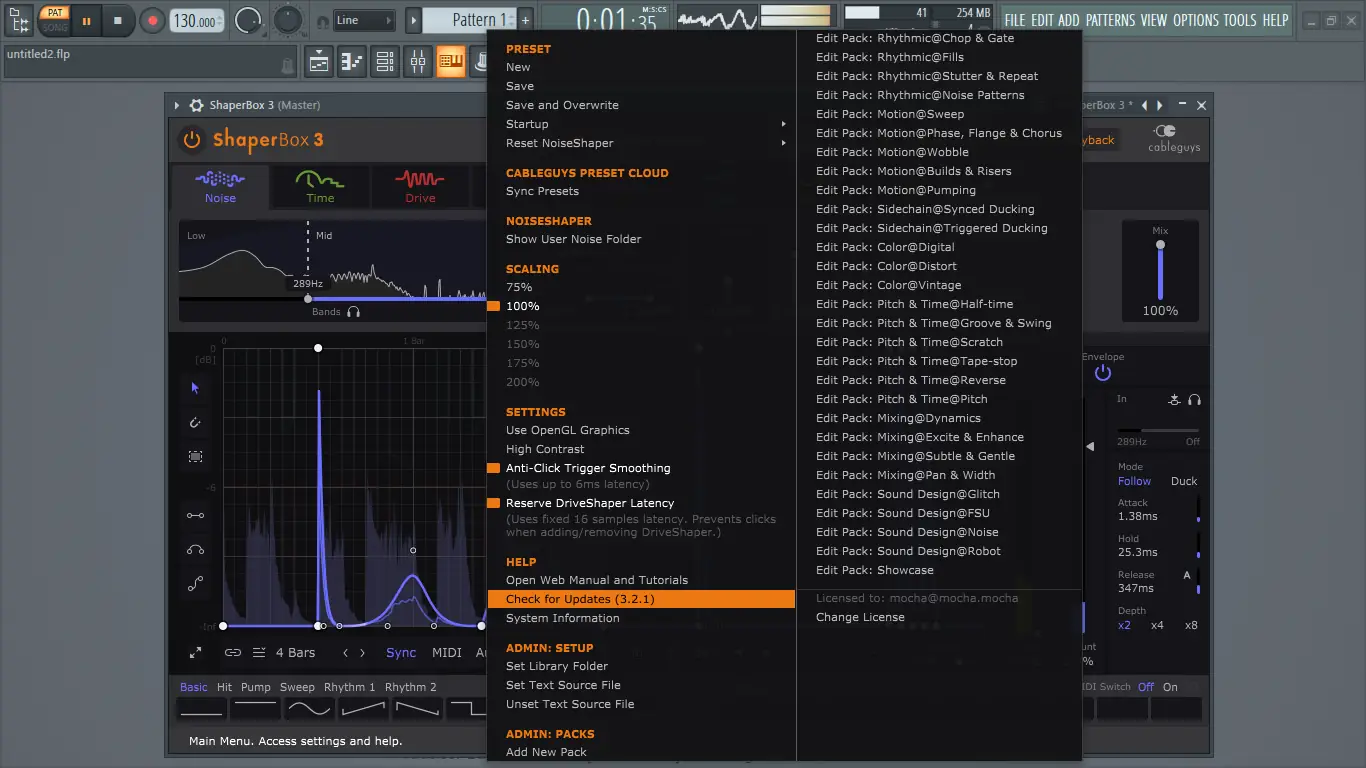Switch to the Time shaper tab

320,187
